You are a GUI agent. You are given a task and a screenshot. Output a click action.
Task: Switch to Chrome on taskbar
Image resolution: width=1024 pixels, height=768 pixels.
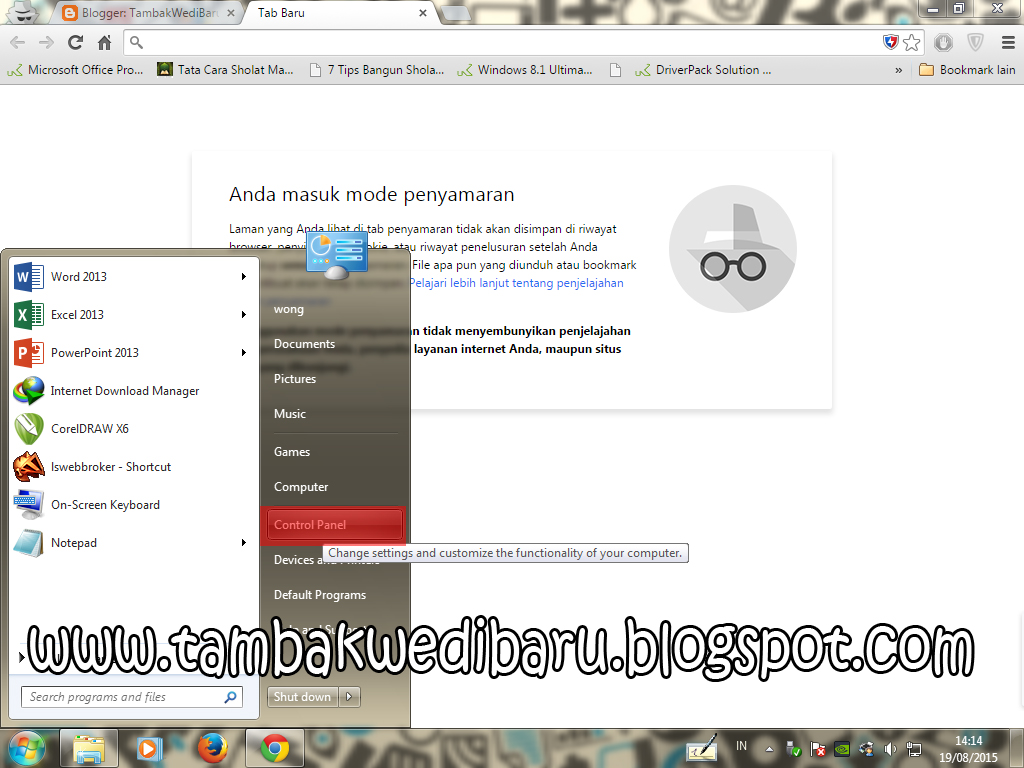[275, 748]
